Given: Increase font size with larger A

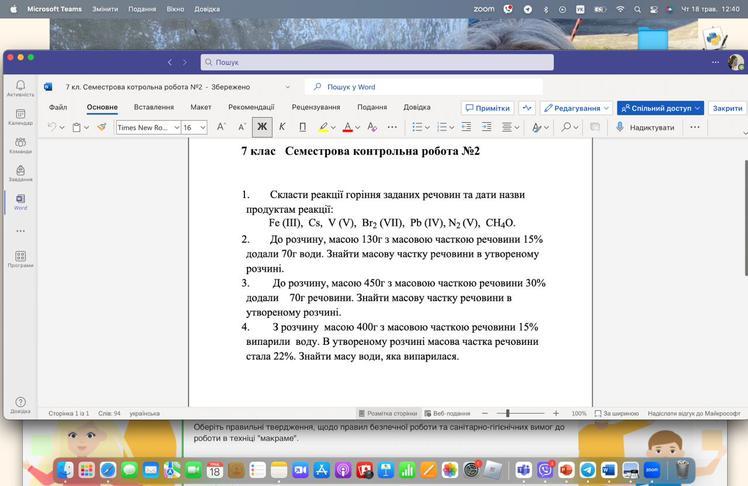Looking at the screenshot, I should [x=221, y=127].
